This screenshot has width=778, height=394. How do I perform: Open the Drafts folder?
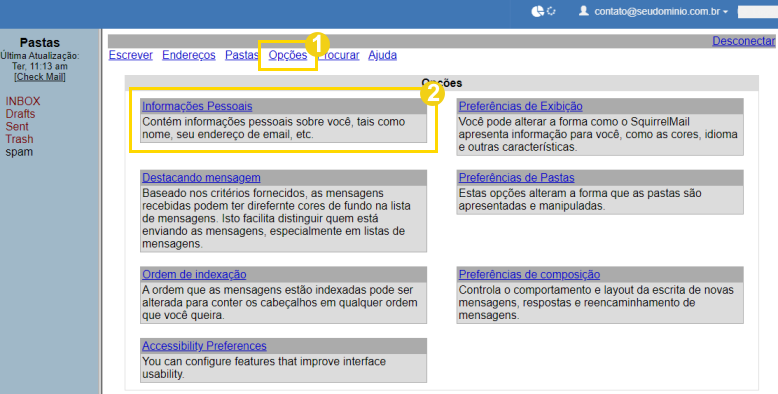tap(20, 114)
